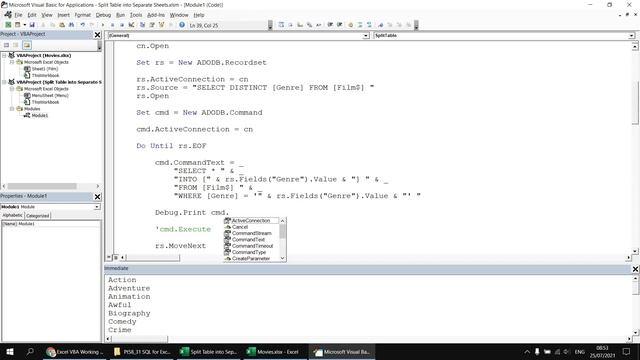Run the macro with the play icon

click(x=103, y=25)
